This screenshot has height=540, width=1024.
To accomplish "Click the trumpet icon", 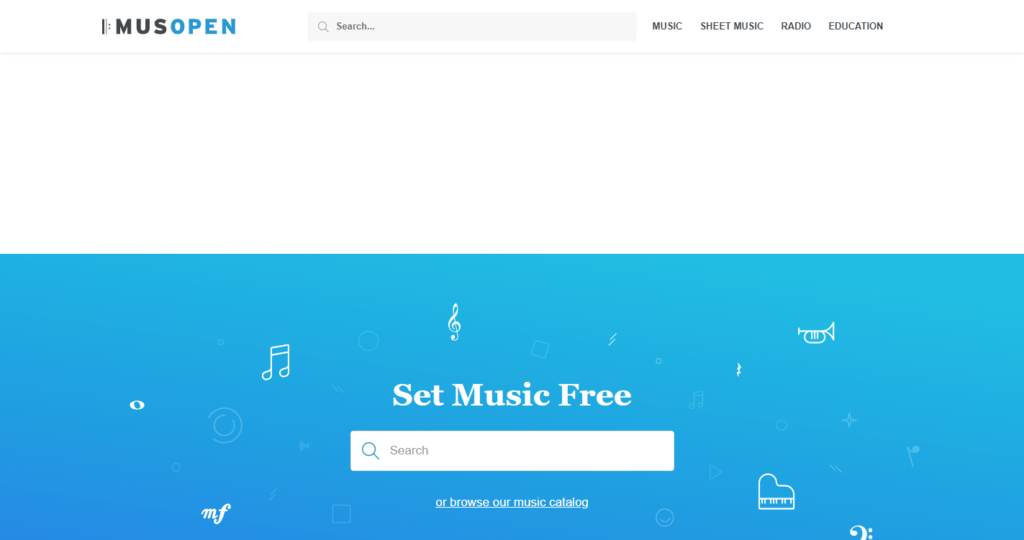I will [x=816, y=333].
